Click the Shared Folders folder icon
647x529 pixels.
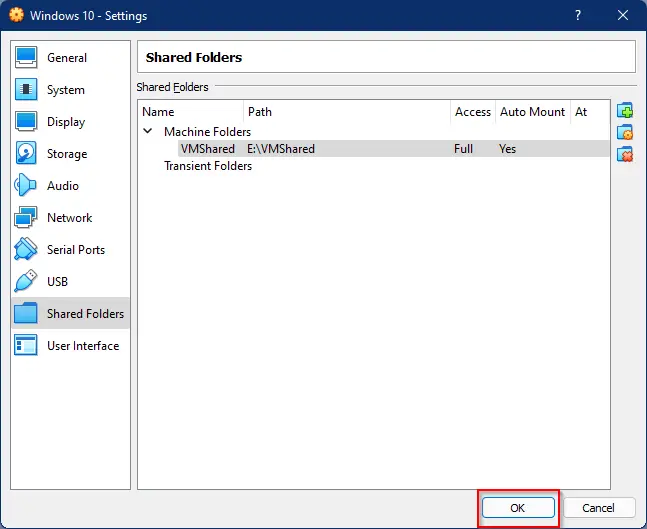(26, 313)
